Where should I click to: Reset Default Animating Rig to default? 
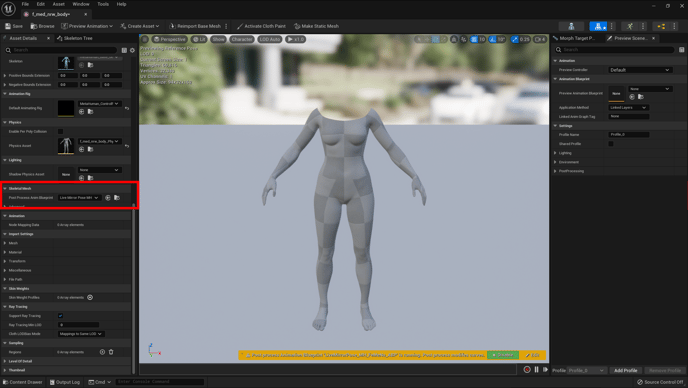pos(127,108)
